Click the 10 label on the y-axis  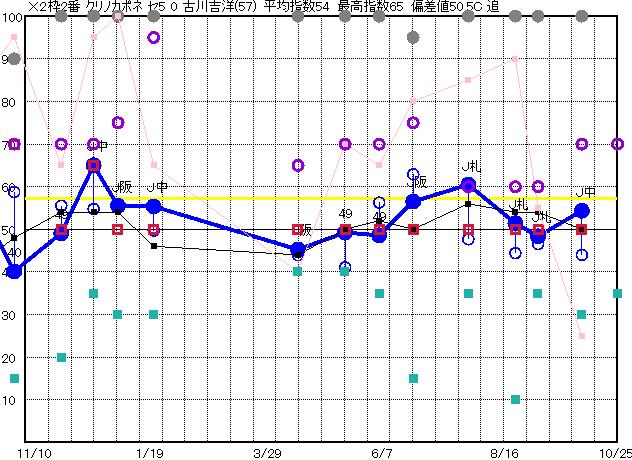click(x=12, y=400)
